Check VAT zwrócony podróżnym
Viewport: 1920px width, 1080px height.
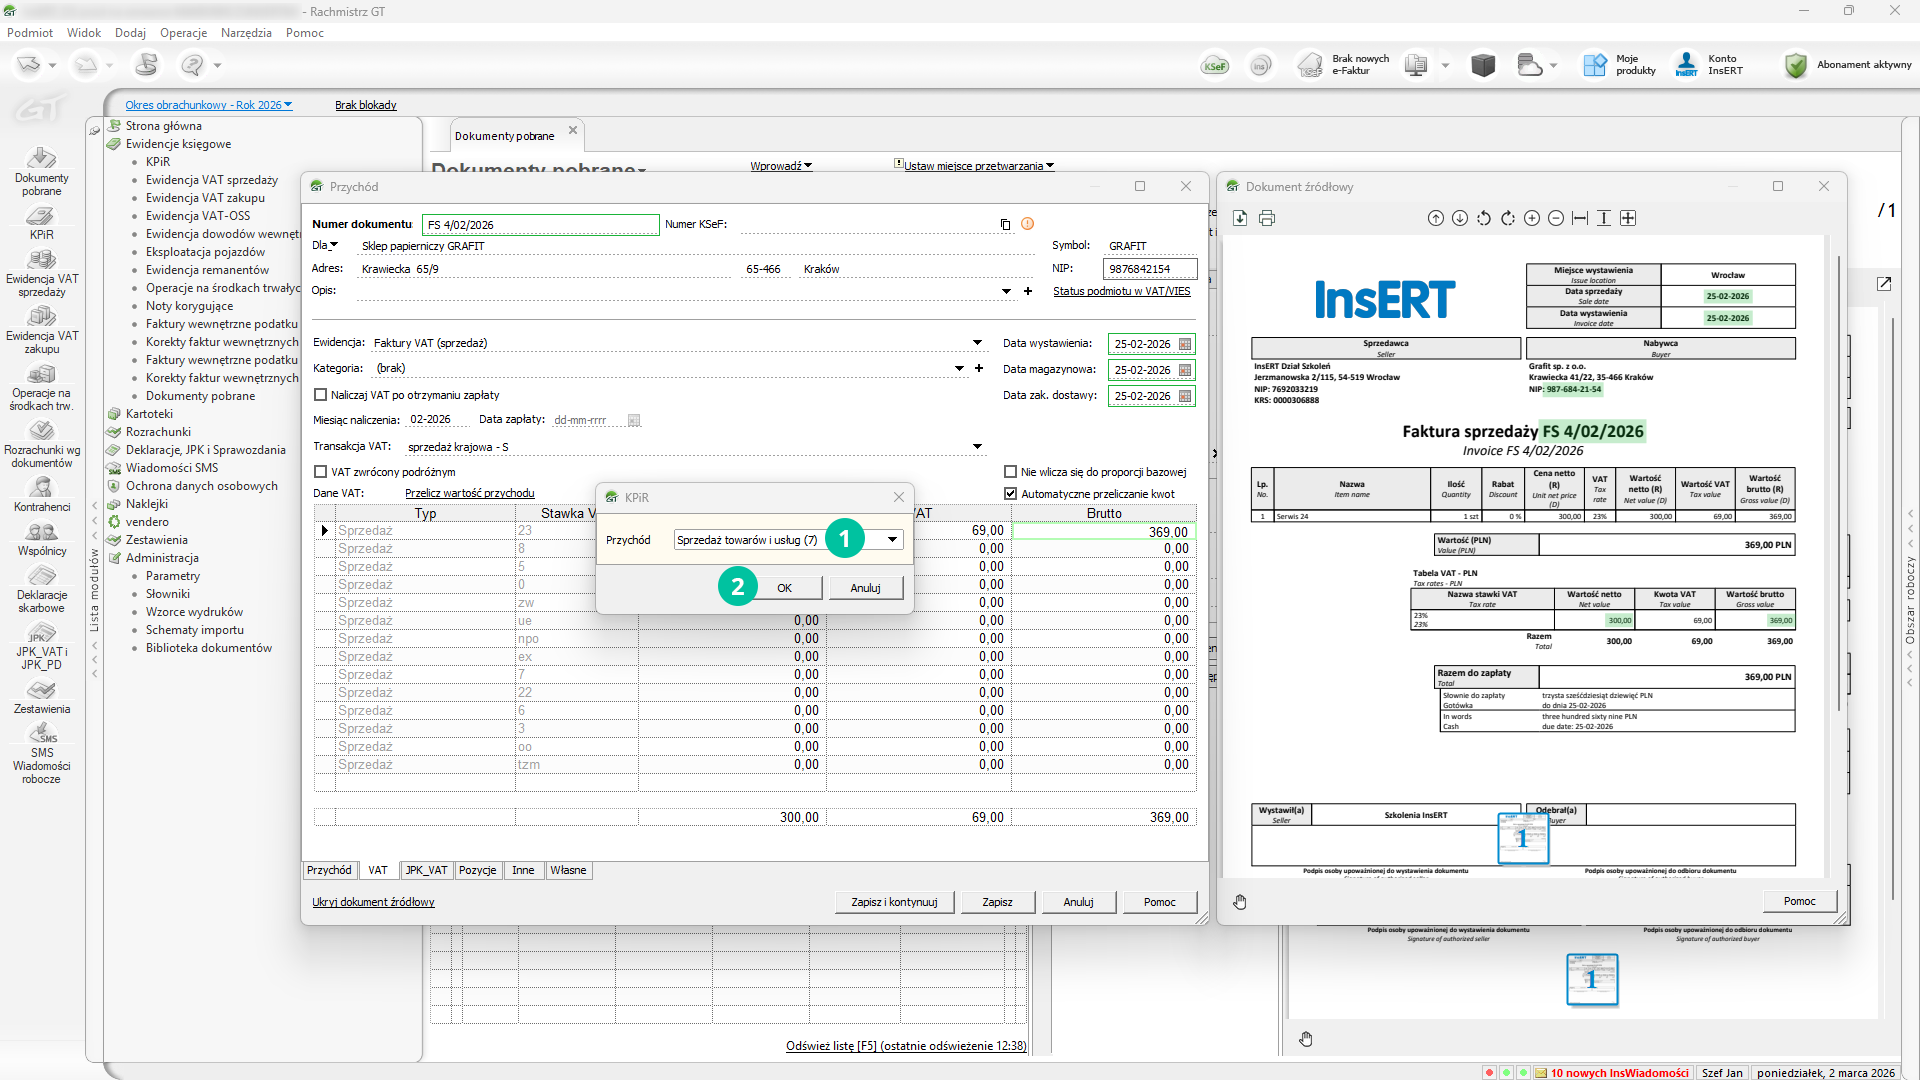[x=321, y=472]
